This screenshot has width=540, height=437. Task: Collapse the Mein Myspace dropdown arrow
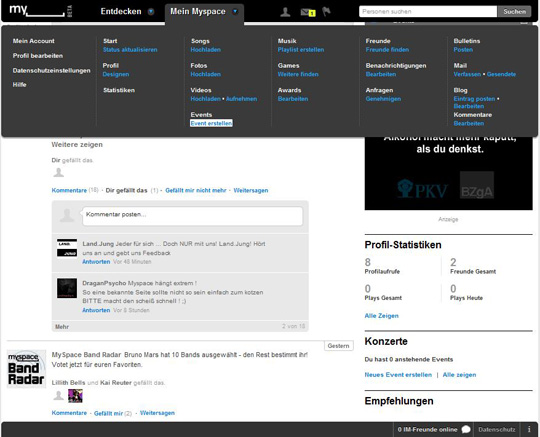(x=235, y=11)
